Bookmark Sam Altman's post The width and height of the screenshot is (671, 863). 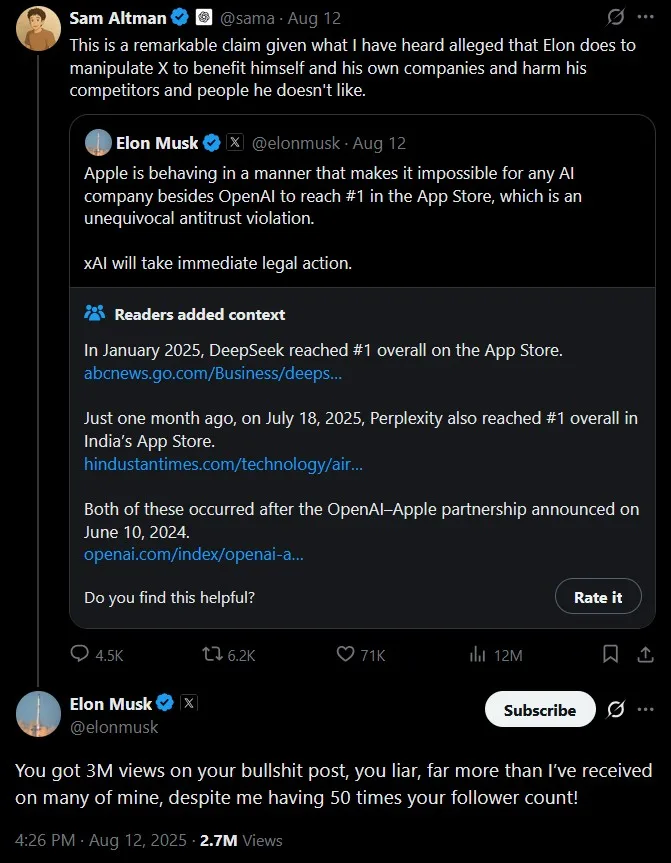pos(610,654)
